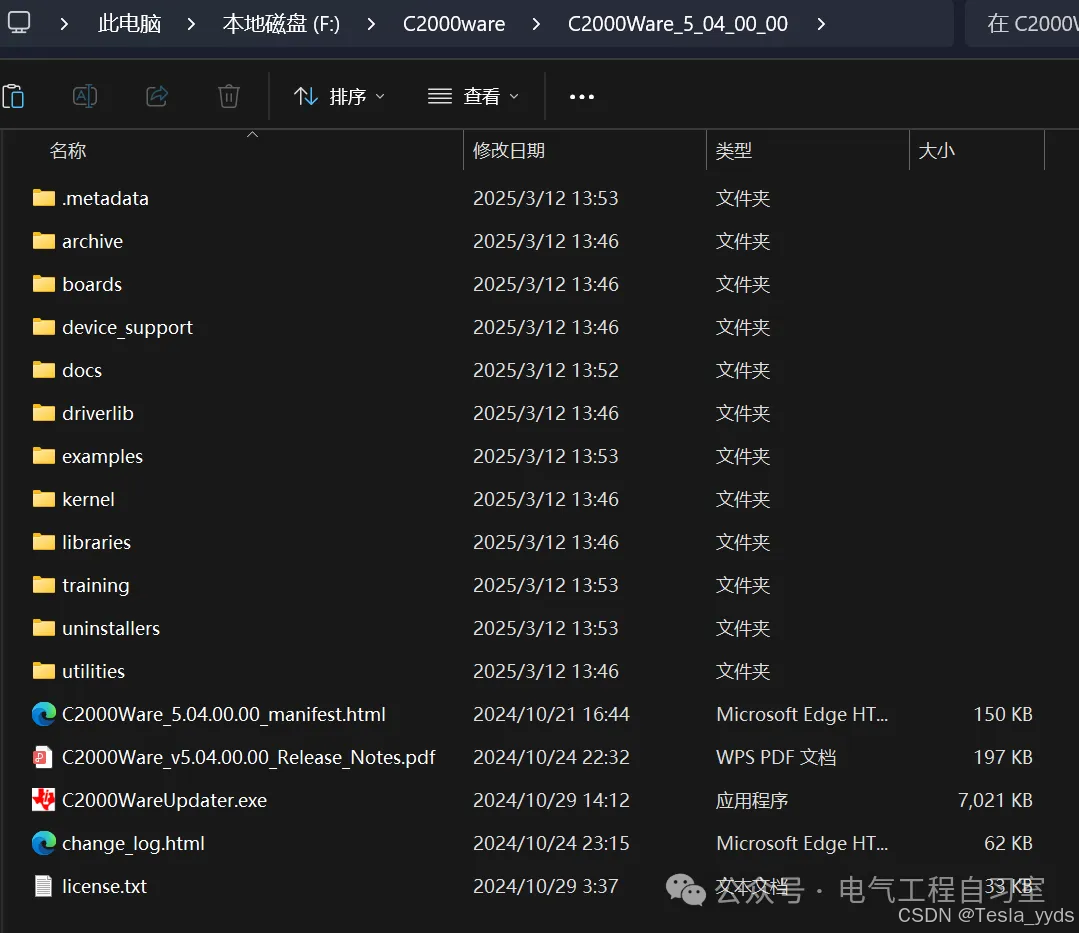Select the .metadata folder icon
Viewport: 1079px width, 933px height.
pyautogui.click(x=44, y=198)
